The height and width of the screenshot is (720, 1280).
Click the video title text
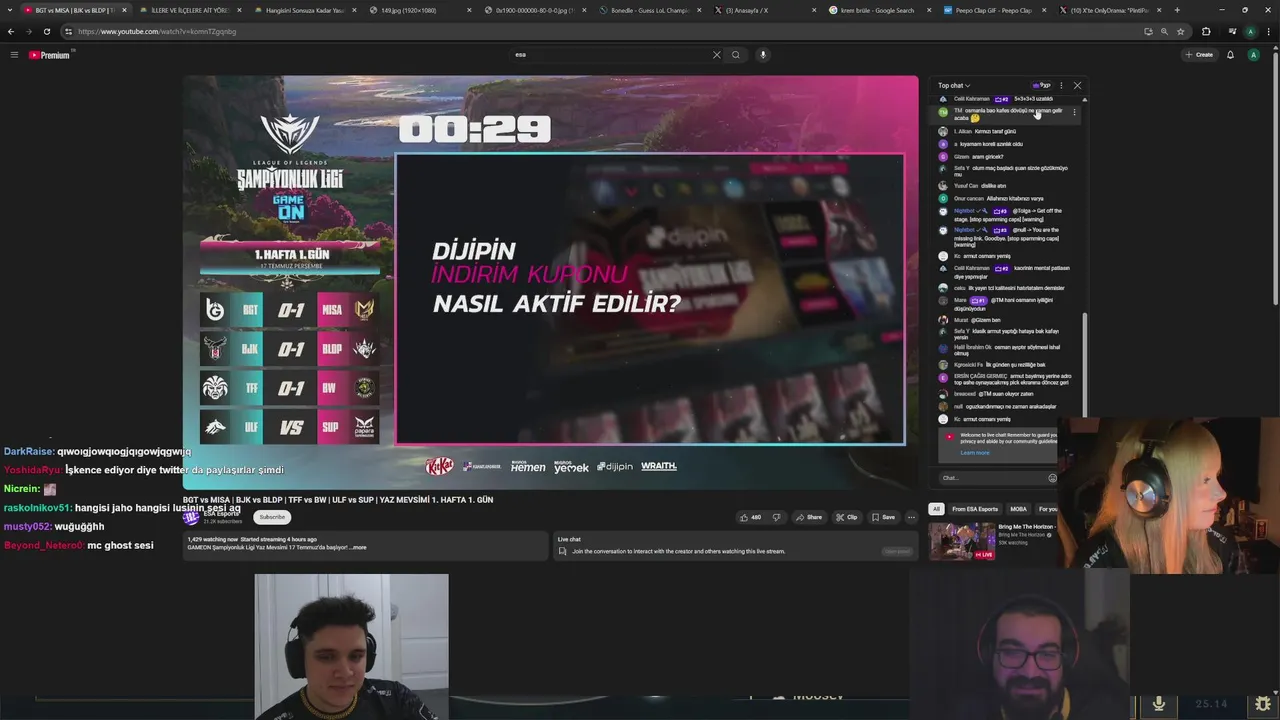tap(338, 500)
